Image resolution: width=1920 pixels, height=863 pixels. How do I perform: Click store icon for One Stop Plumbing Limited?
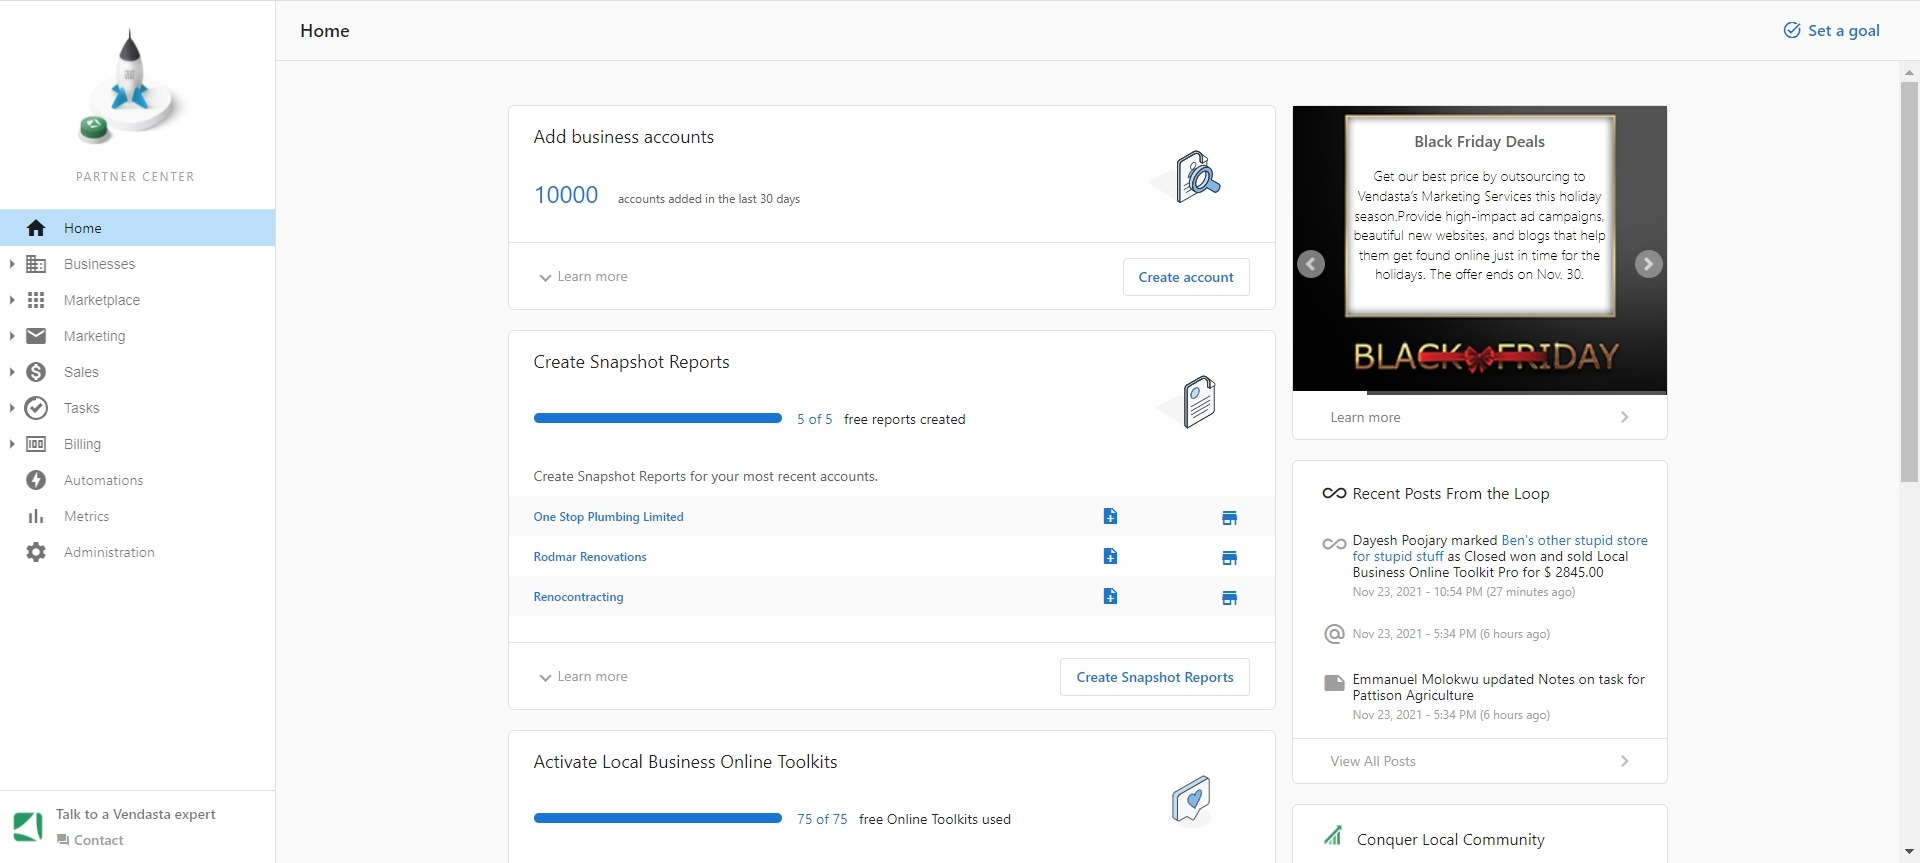pos(1229,517)
